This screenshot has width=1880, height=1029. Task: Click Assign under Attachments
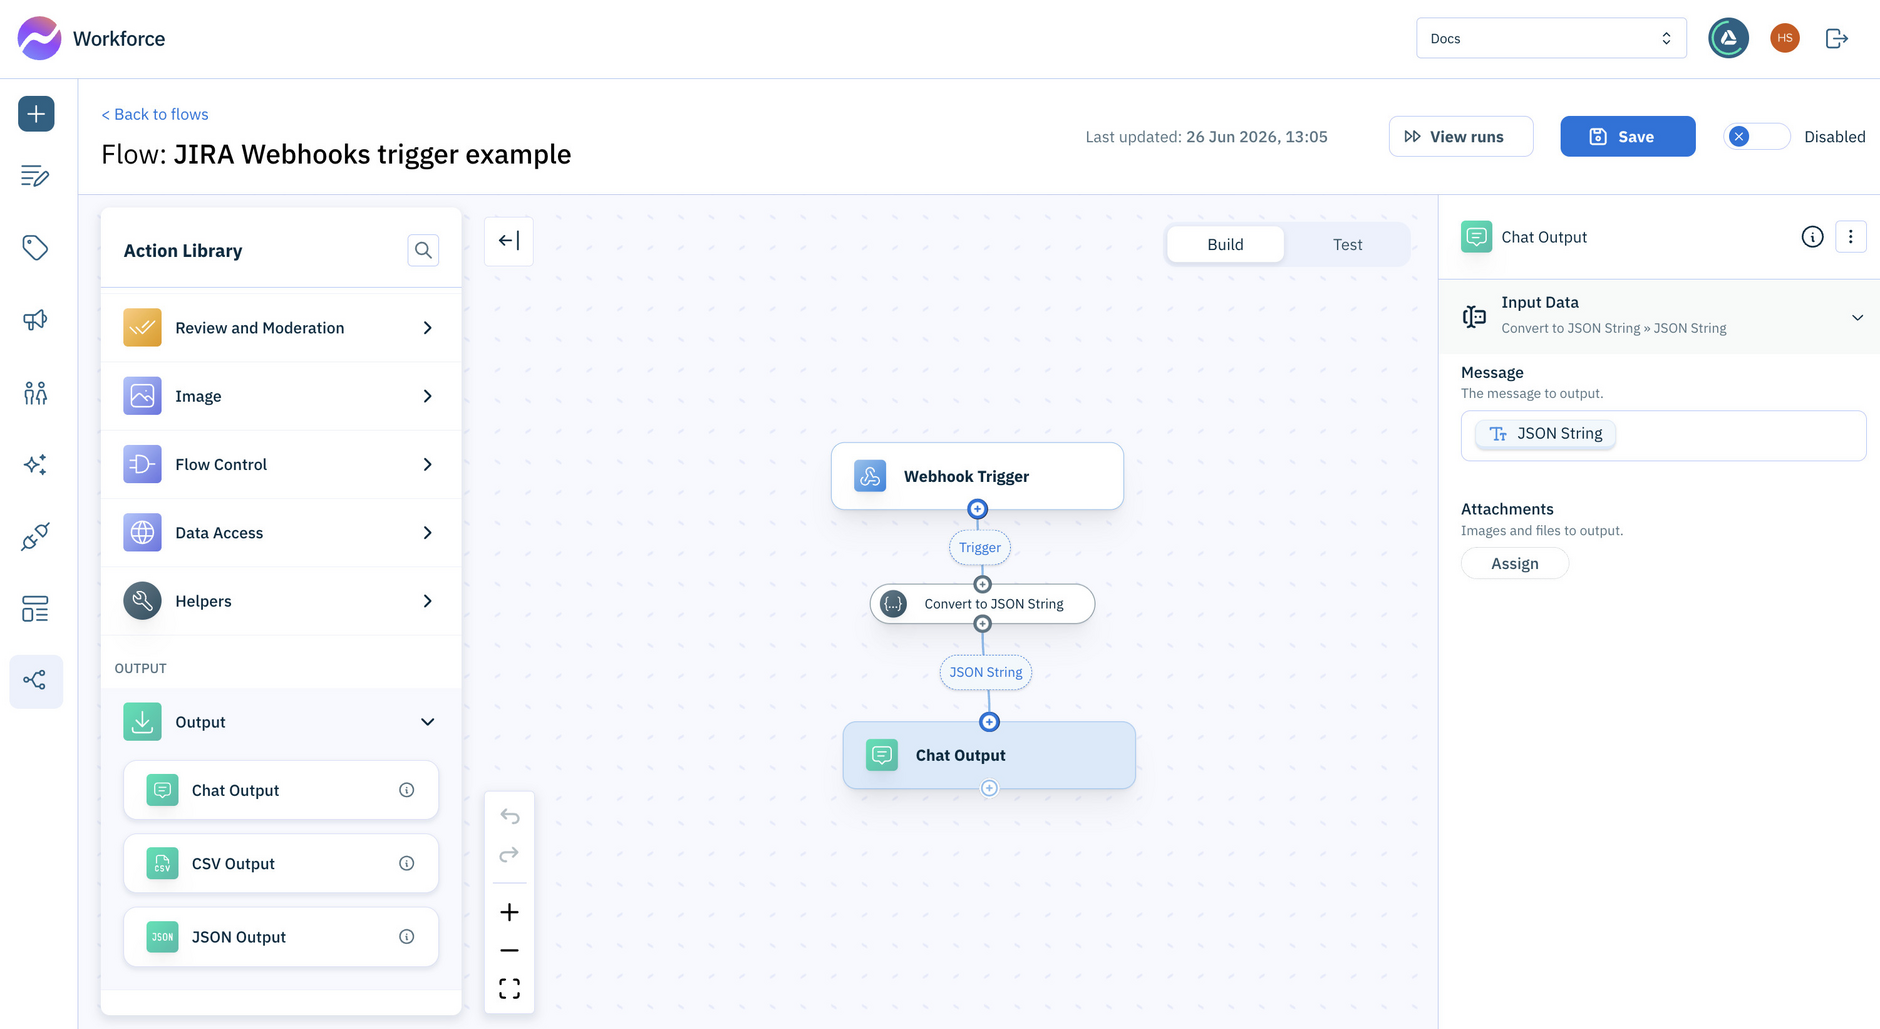tap(1514, 564)
